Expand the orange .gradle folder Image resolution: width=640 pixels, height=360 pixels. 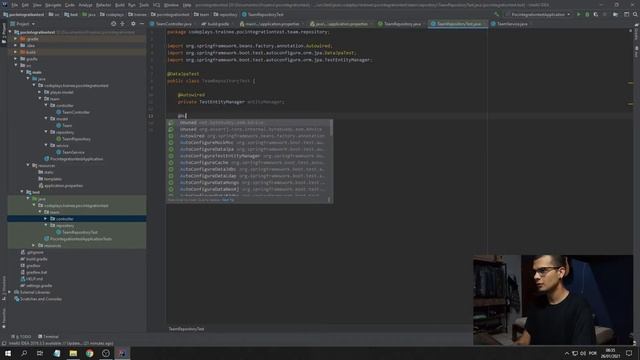(16, 39)
